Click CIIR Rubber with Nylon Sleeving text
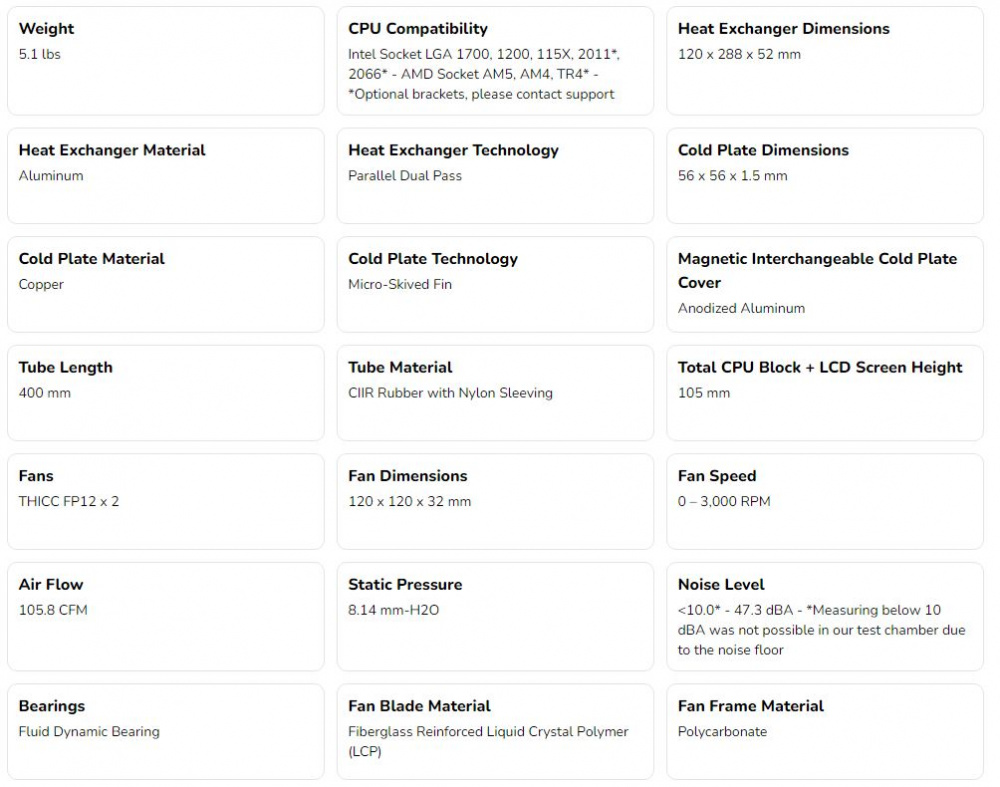This screenshot has width=1000, height=787. pos(450,393)
